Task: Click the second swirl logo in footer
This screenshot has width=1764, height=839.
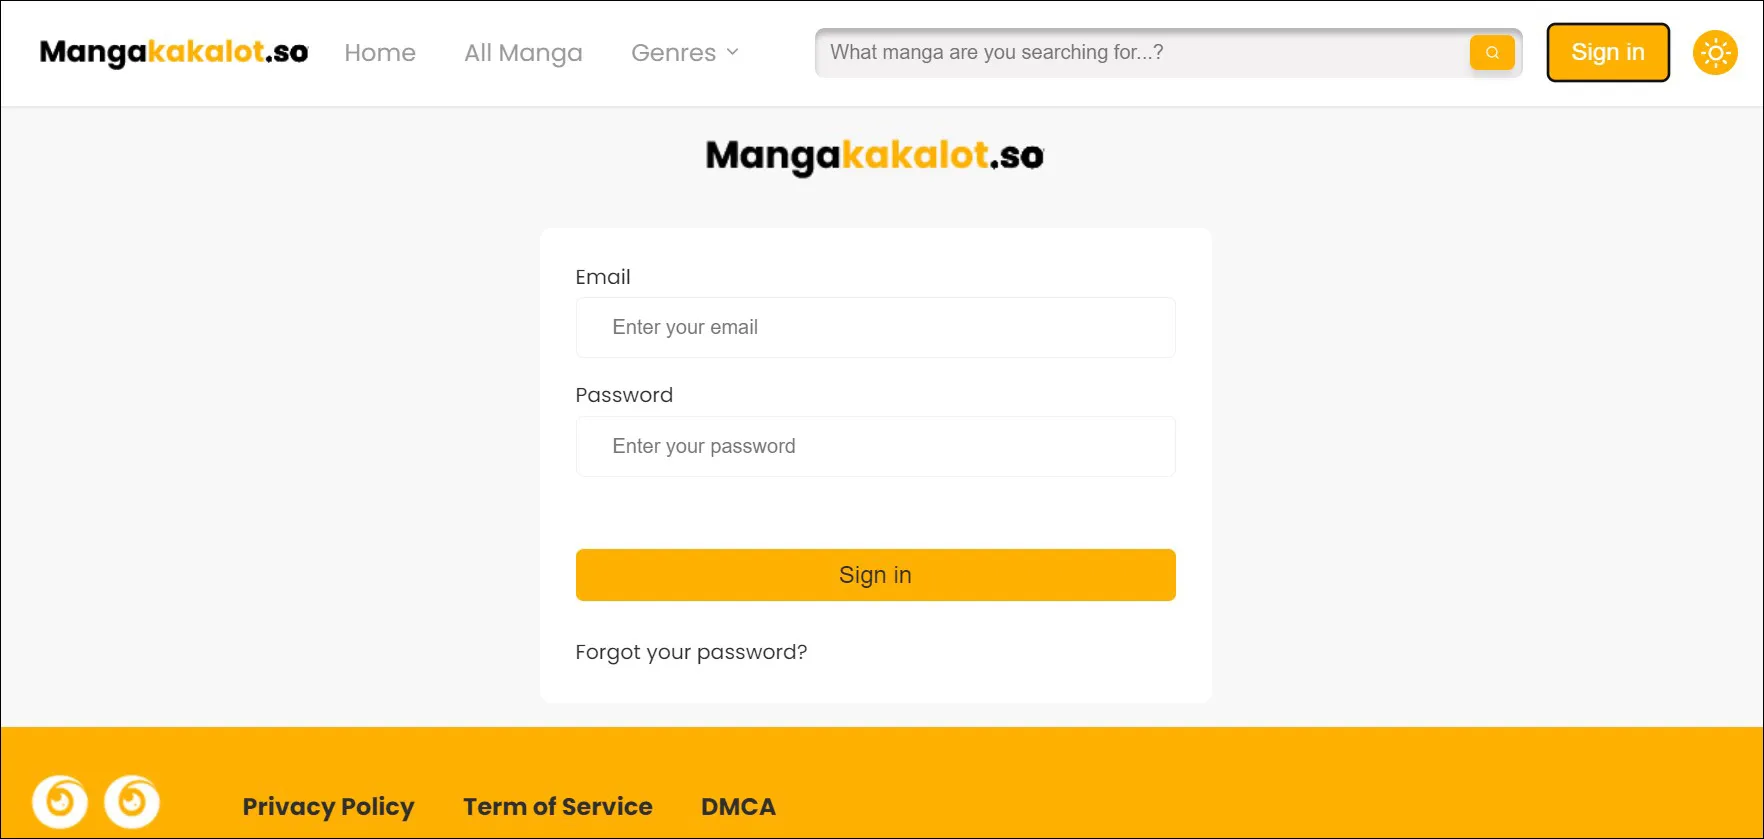Action: 132,801
